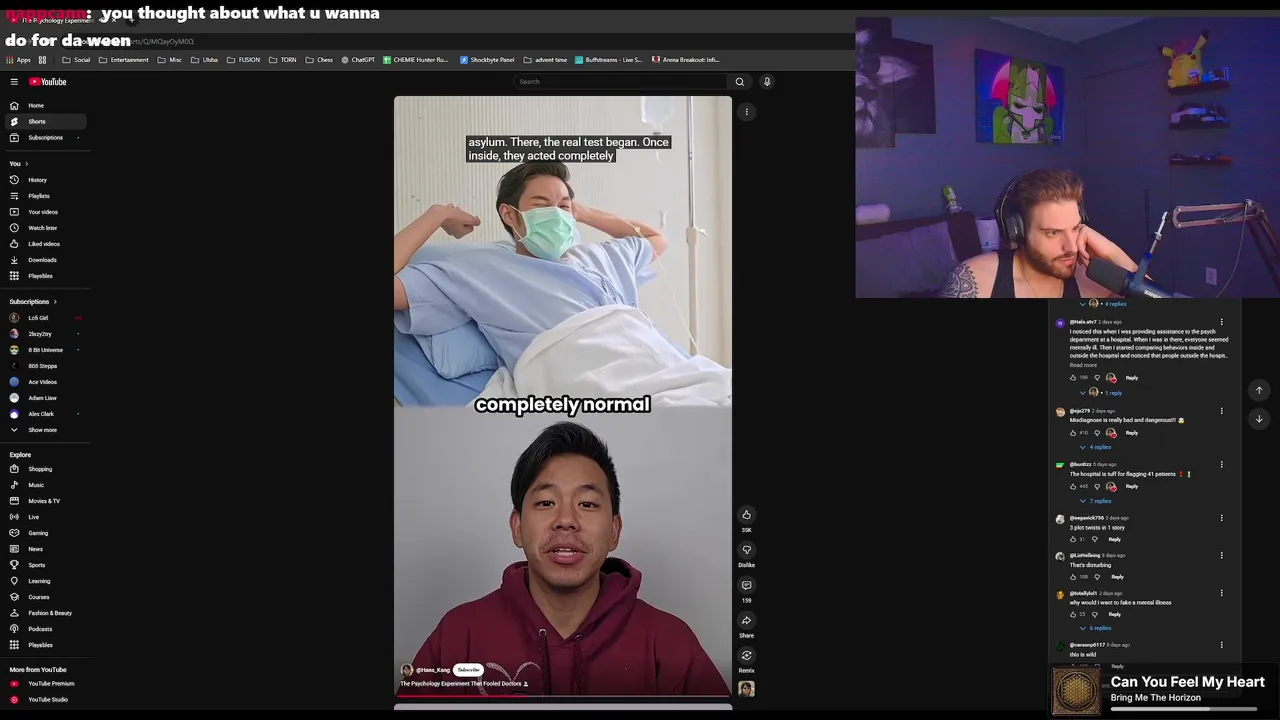Image resolution: width=1280 pixels, height=720 pixels.
Task: Expand the Subscriptions heading chevron
Action: [55, 302]
